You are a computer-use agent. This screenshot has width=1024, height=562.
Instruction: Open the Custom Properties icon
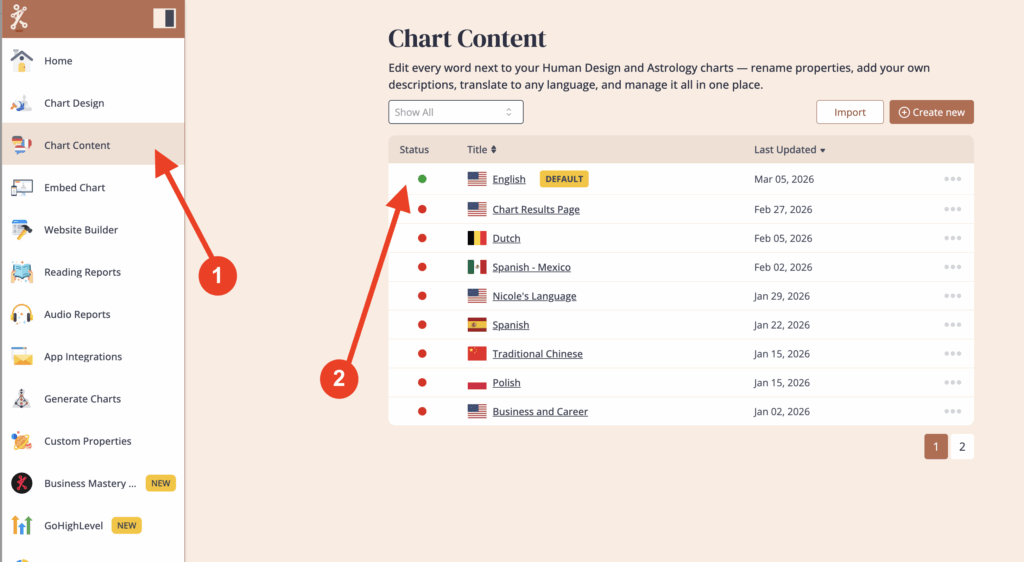[22, 441]
